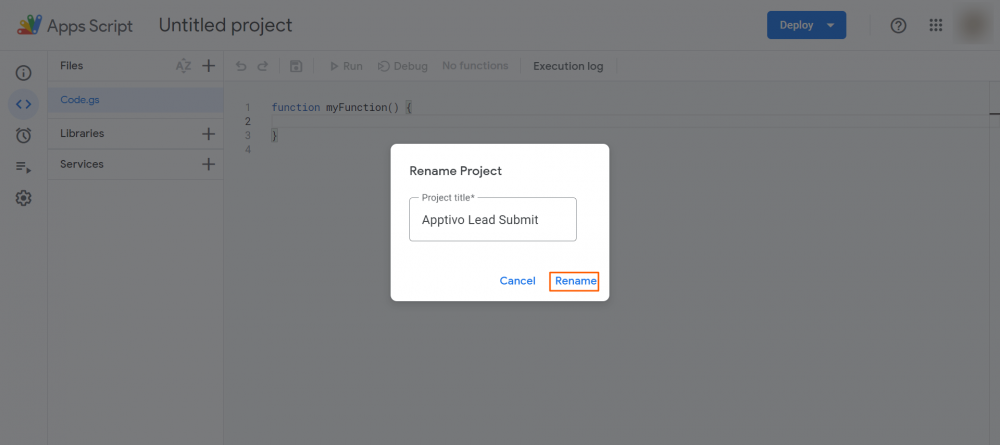Select the Editor code icon in sidebar

(24, 104)
